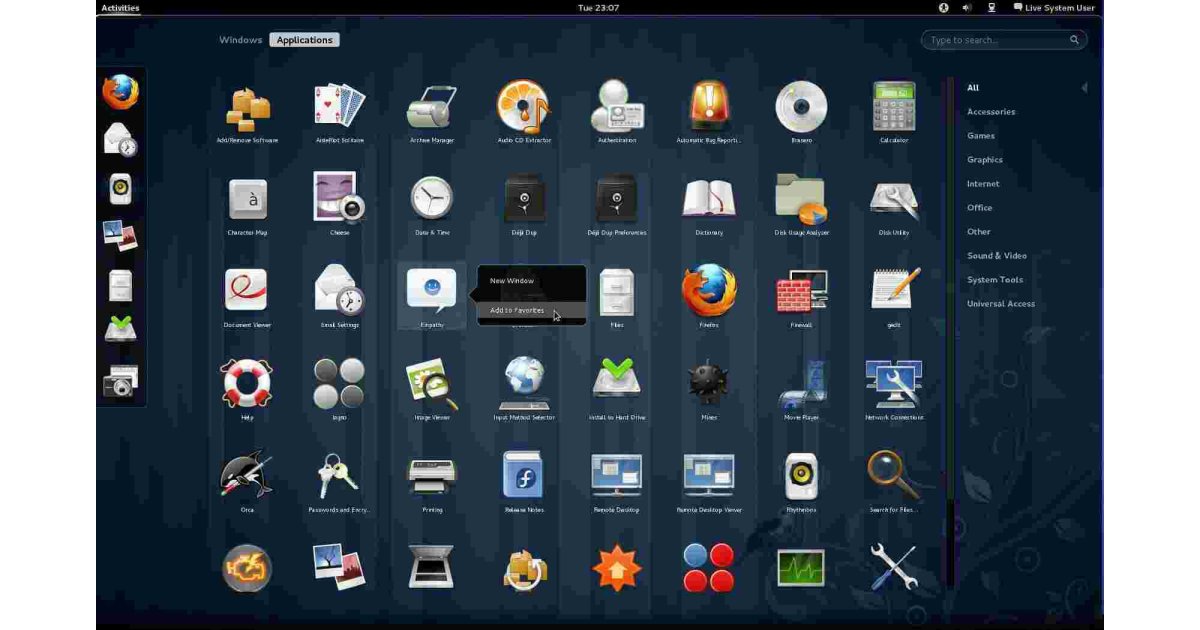Click Firefox in the favorites dock
This screenshot has width=1200, height=630.
[121, 93]
